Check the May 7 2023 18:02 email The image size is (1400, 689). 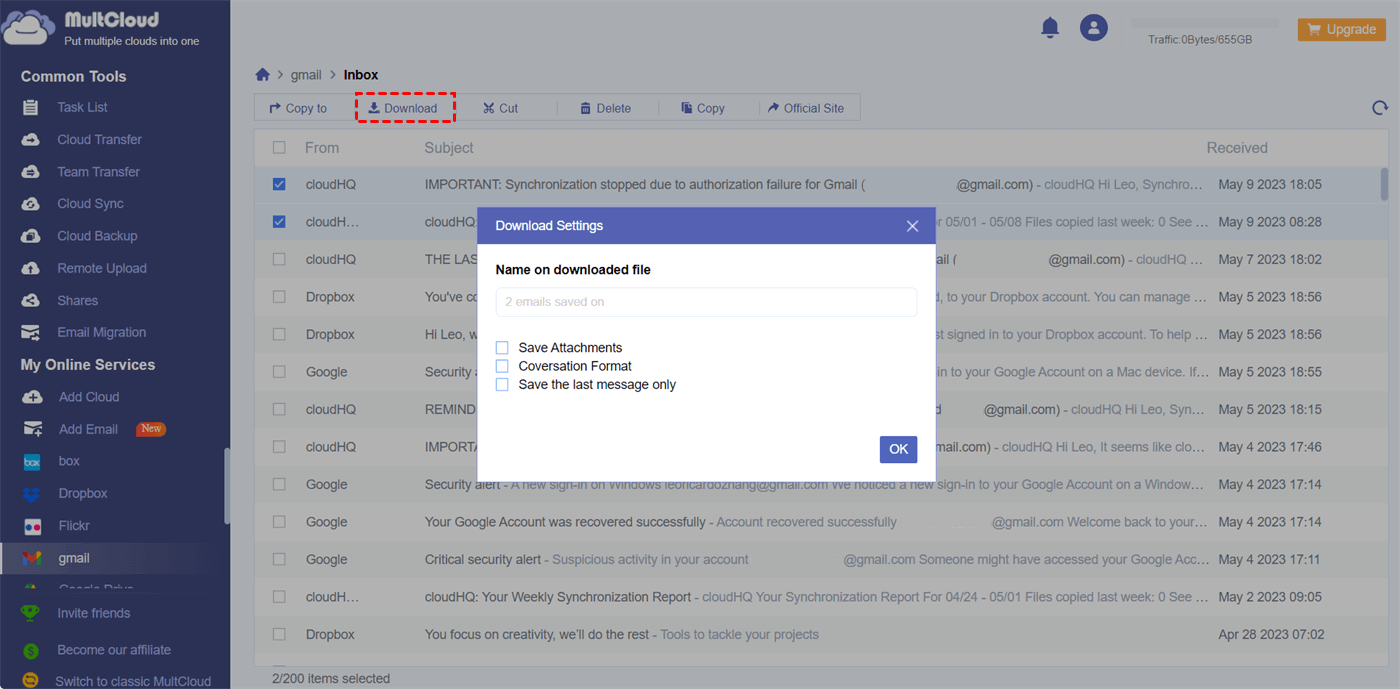click(279, 259)
